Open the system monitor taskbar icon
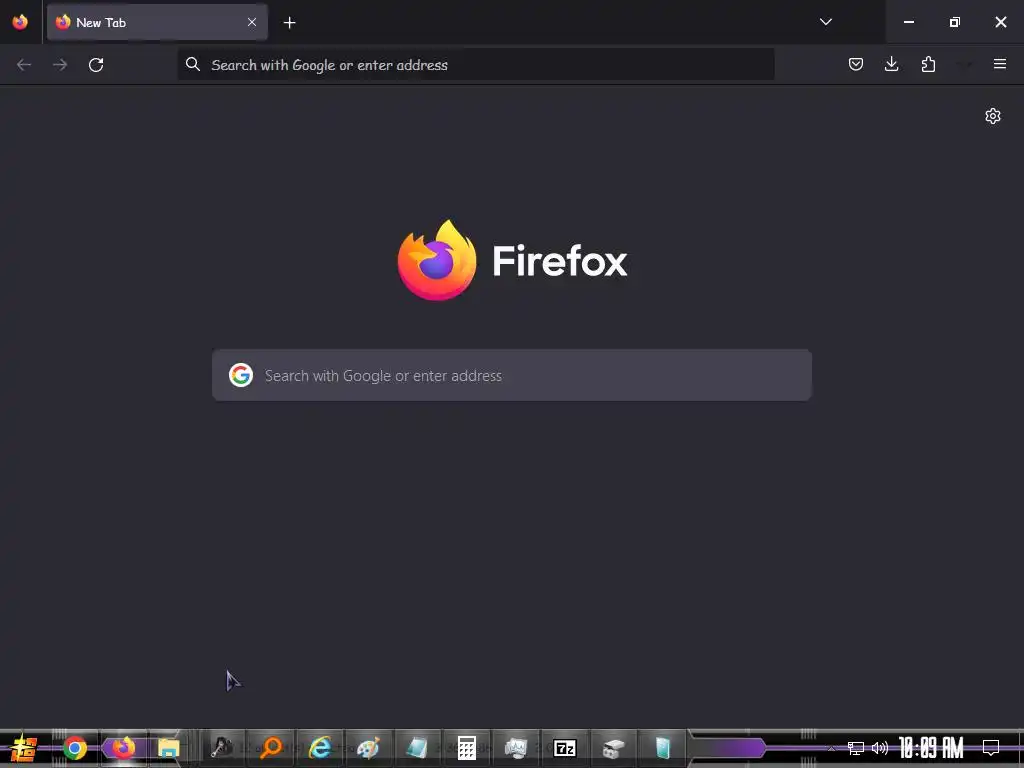 [x=516, y=748]
